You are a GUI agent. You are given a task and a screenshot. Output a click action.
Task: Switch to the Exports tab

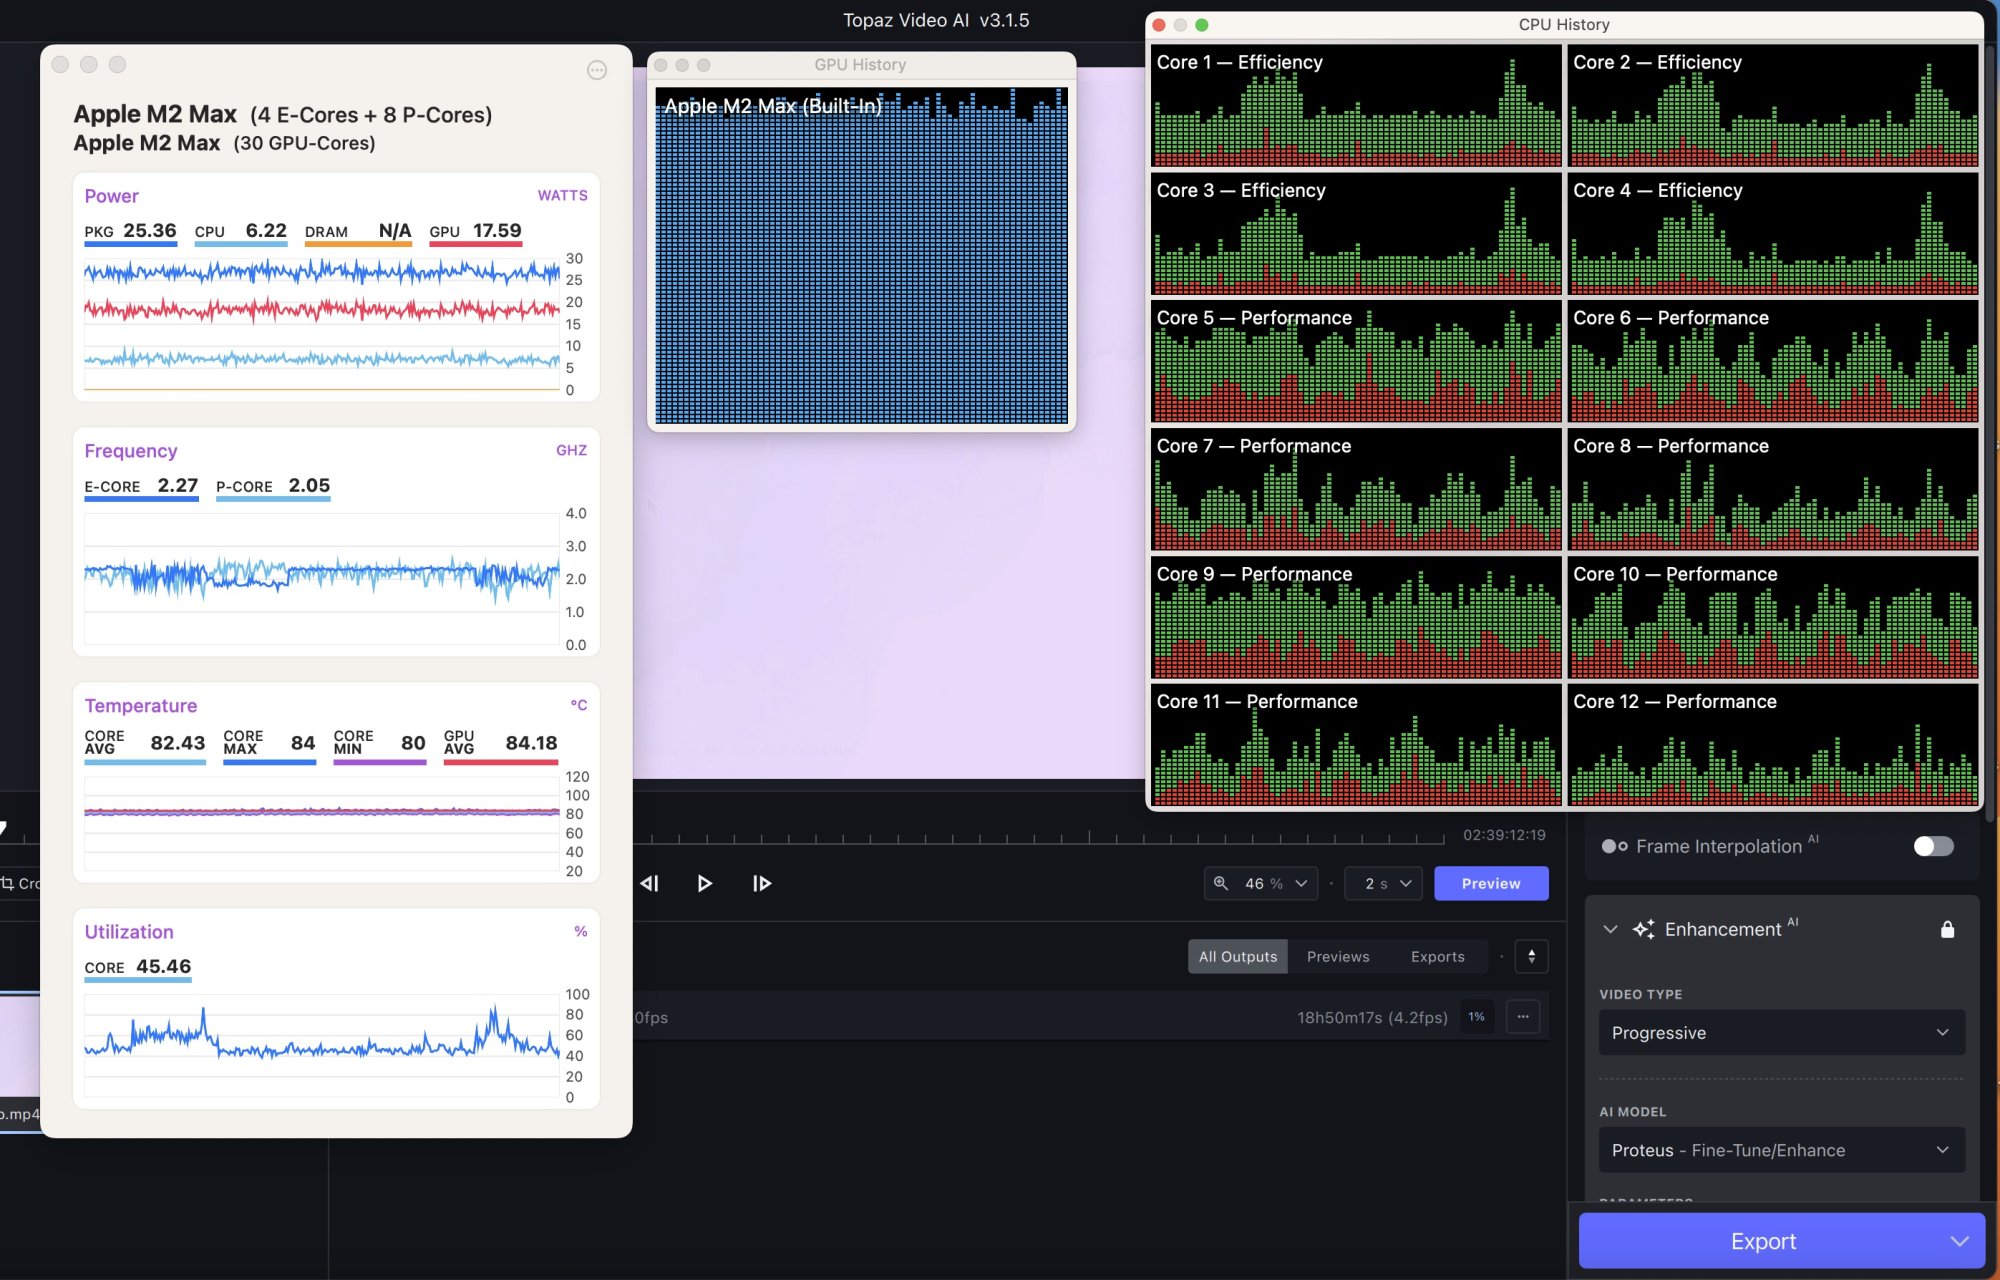[1437, 956]
